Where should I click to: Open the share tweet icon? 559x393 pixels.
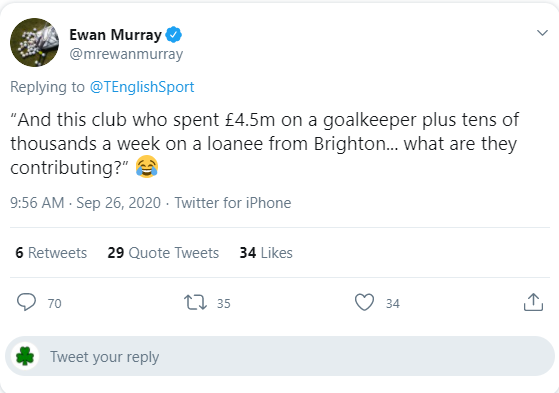[533, 302]
